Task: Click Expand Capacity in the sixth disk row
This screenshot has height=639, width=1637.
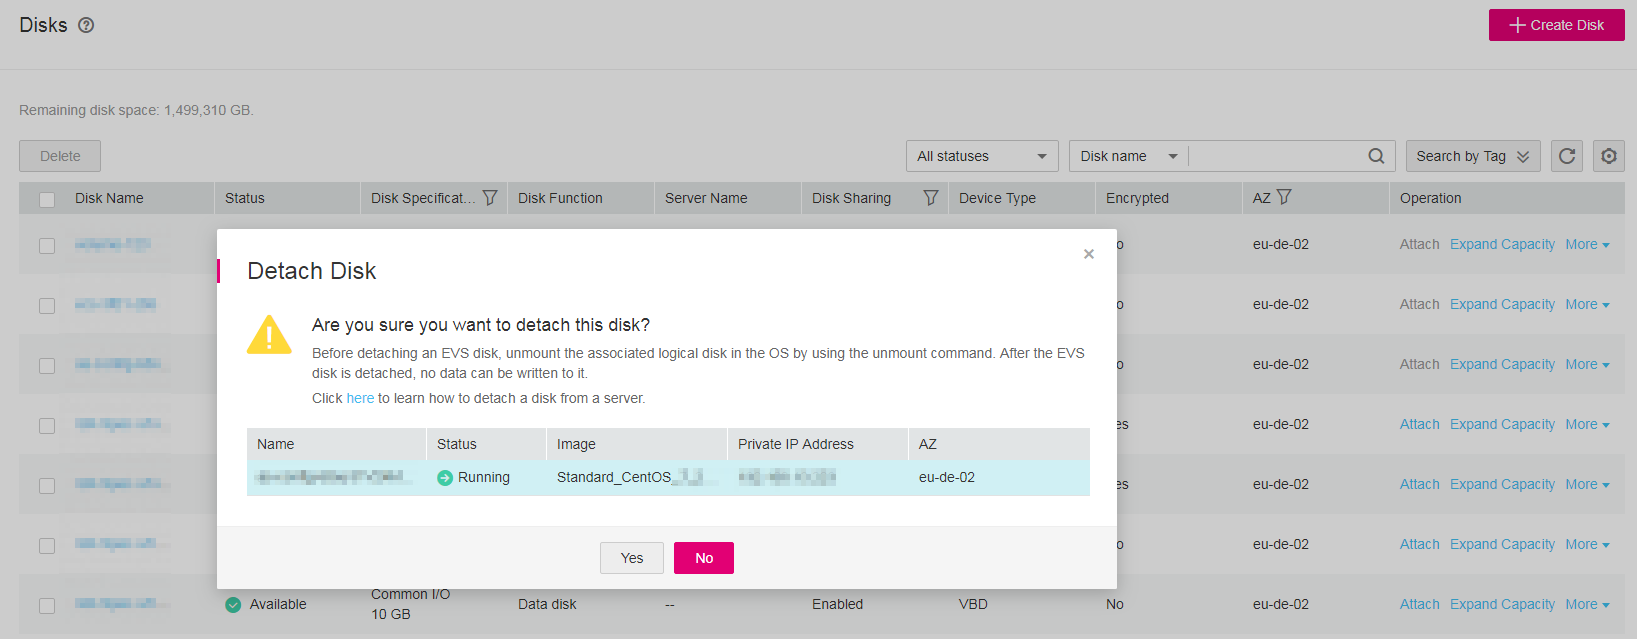Action: (1502, 544)
